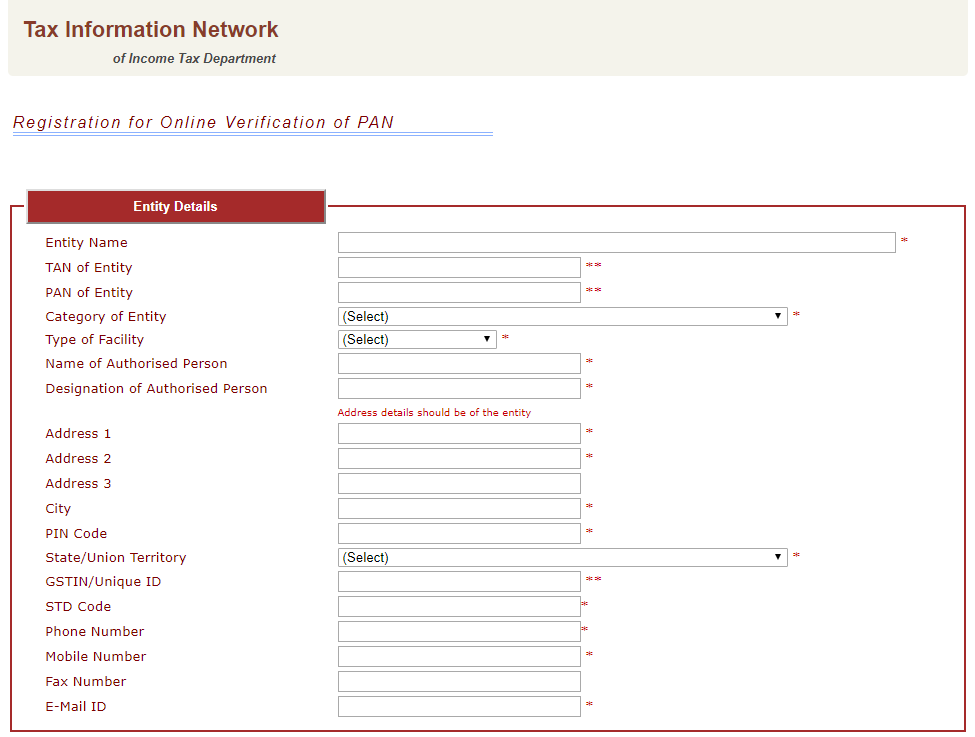Select the STD Code input box

pyautogui.click(x=459, y=606)
